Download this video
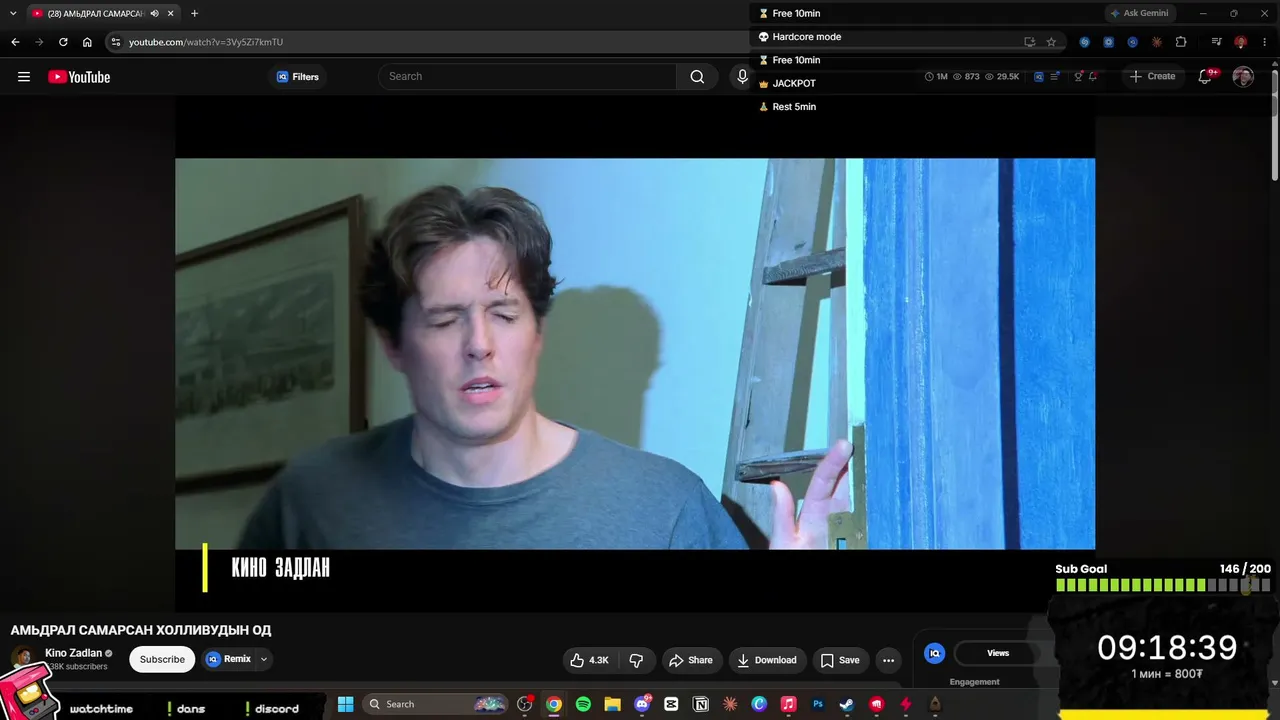This screenshot has width=1280, height=720. tap(767, 660)
